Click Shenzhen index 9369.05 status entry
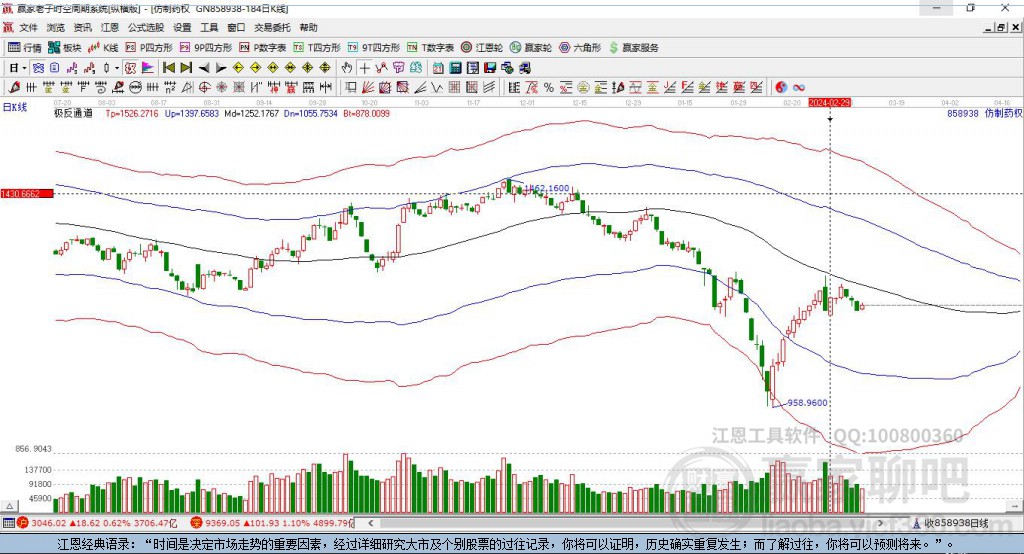 click(272, 523)
